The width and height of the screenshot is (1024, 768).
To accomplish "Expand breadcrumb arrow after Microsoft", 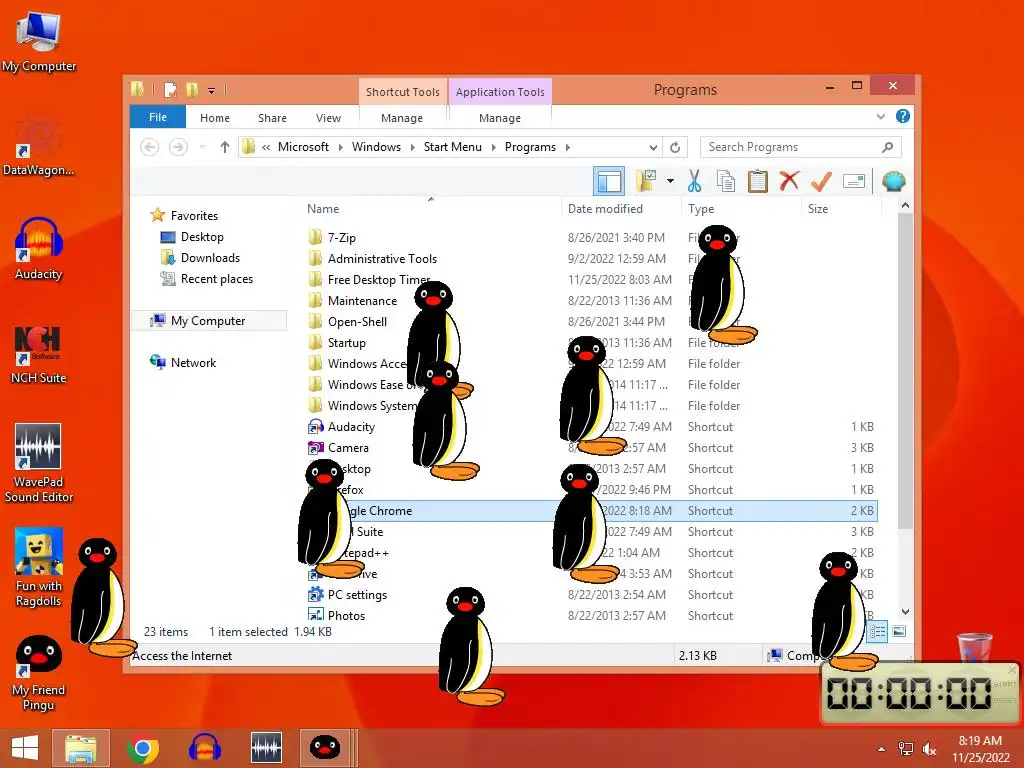I will click(x=340, y=148).
